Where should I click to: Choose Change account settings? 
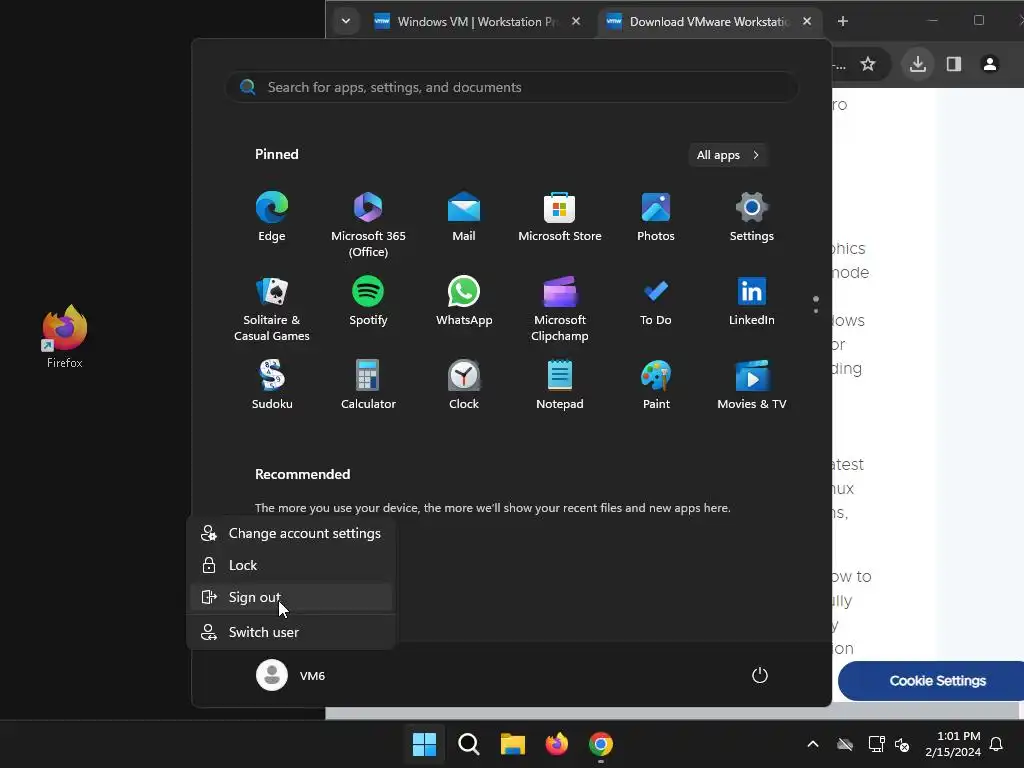tap(291, 534)
